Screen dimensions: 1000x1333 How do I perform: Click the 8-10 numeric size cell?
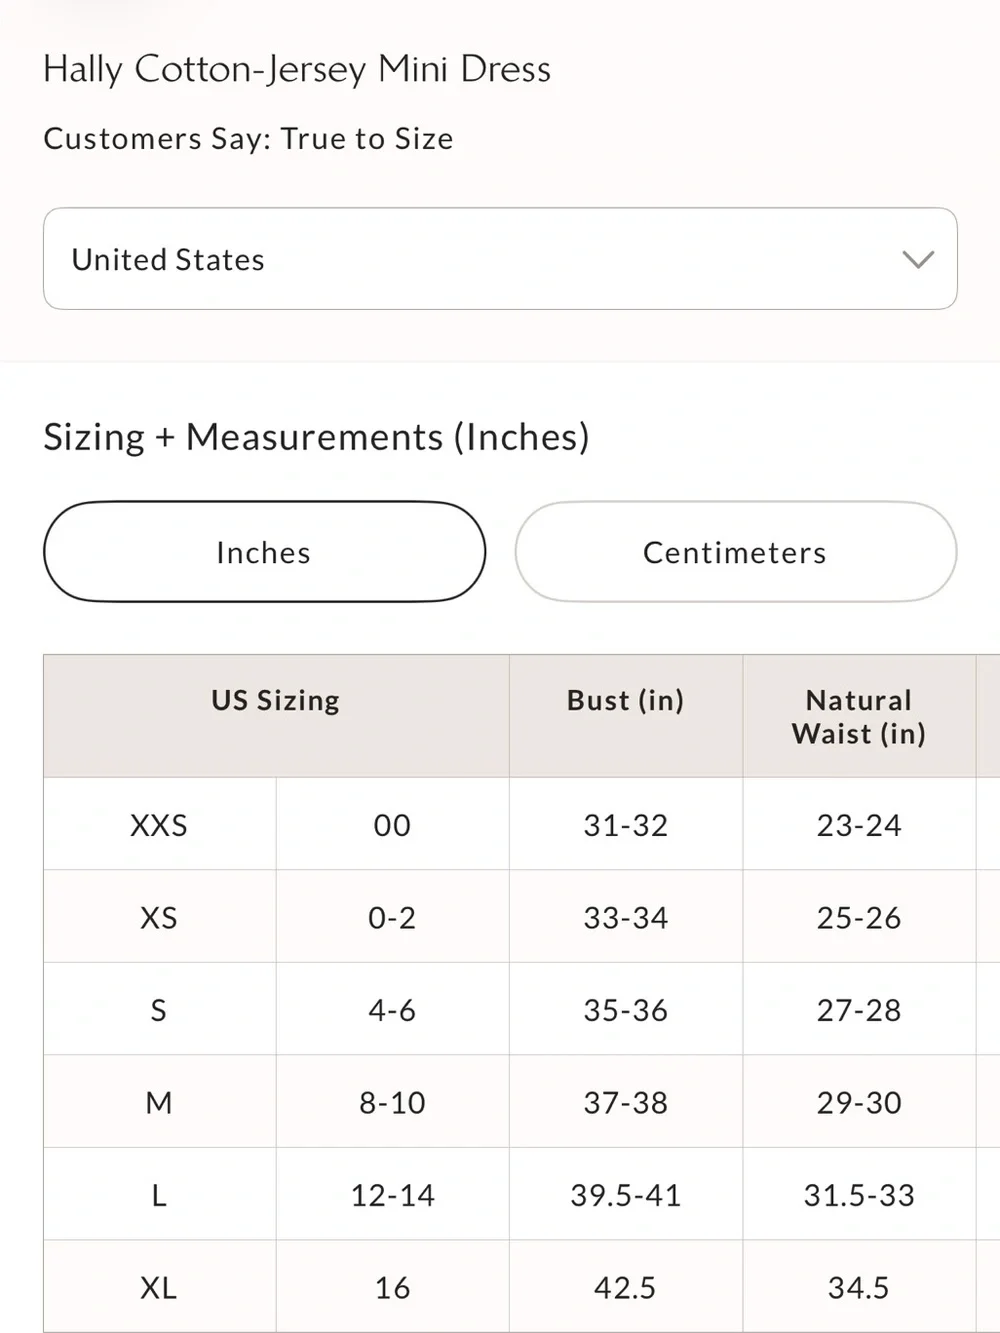(392, 1102)
